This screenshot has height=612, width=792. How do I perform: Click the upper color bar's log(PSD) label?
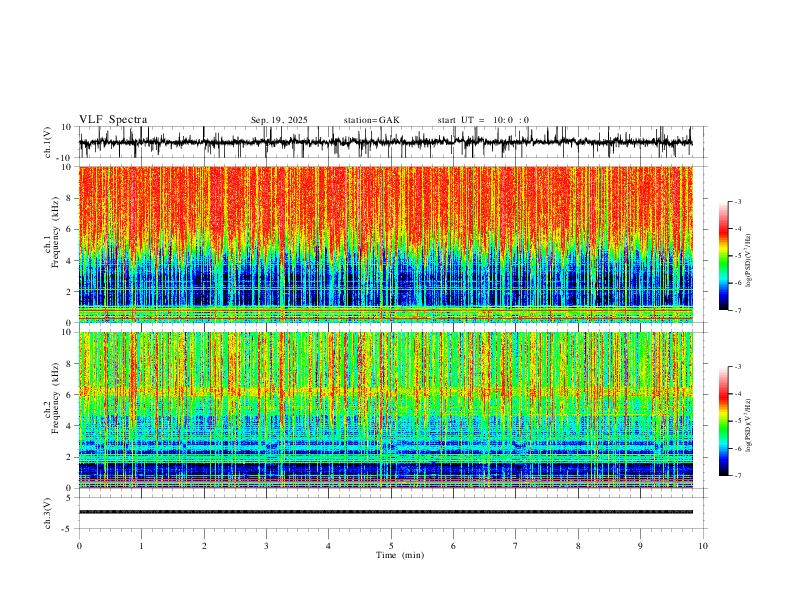[748, 260]
